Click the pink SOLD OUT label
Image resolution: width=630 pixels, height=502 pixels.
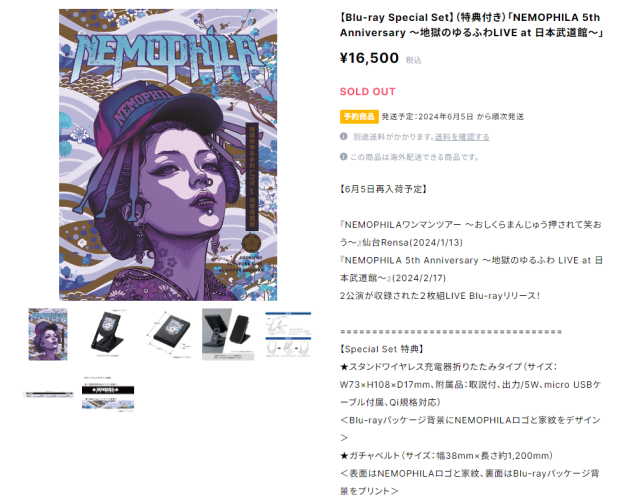(368, 92)
